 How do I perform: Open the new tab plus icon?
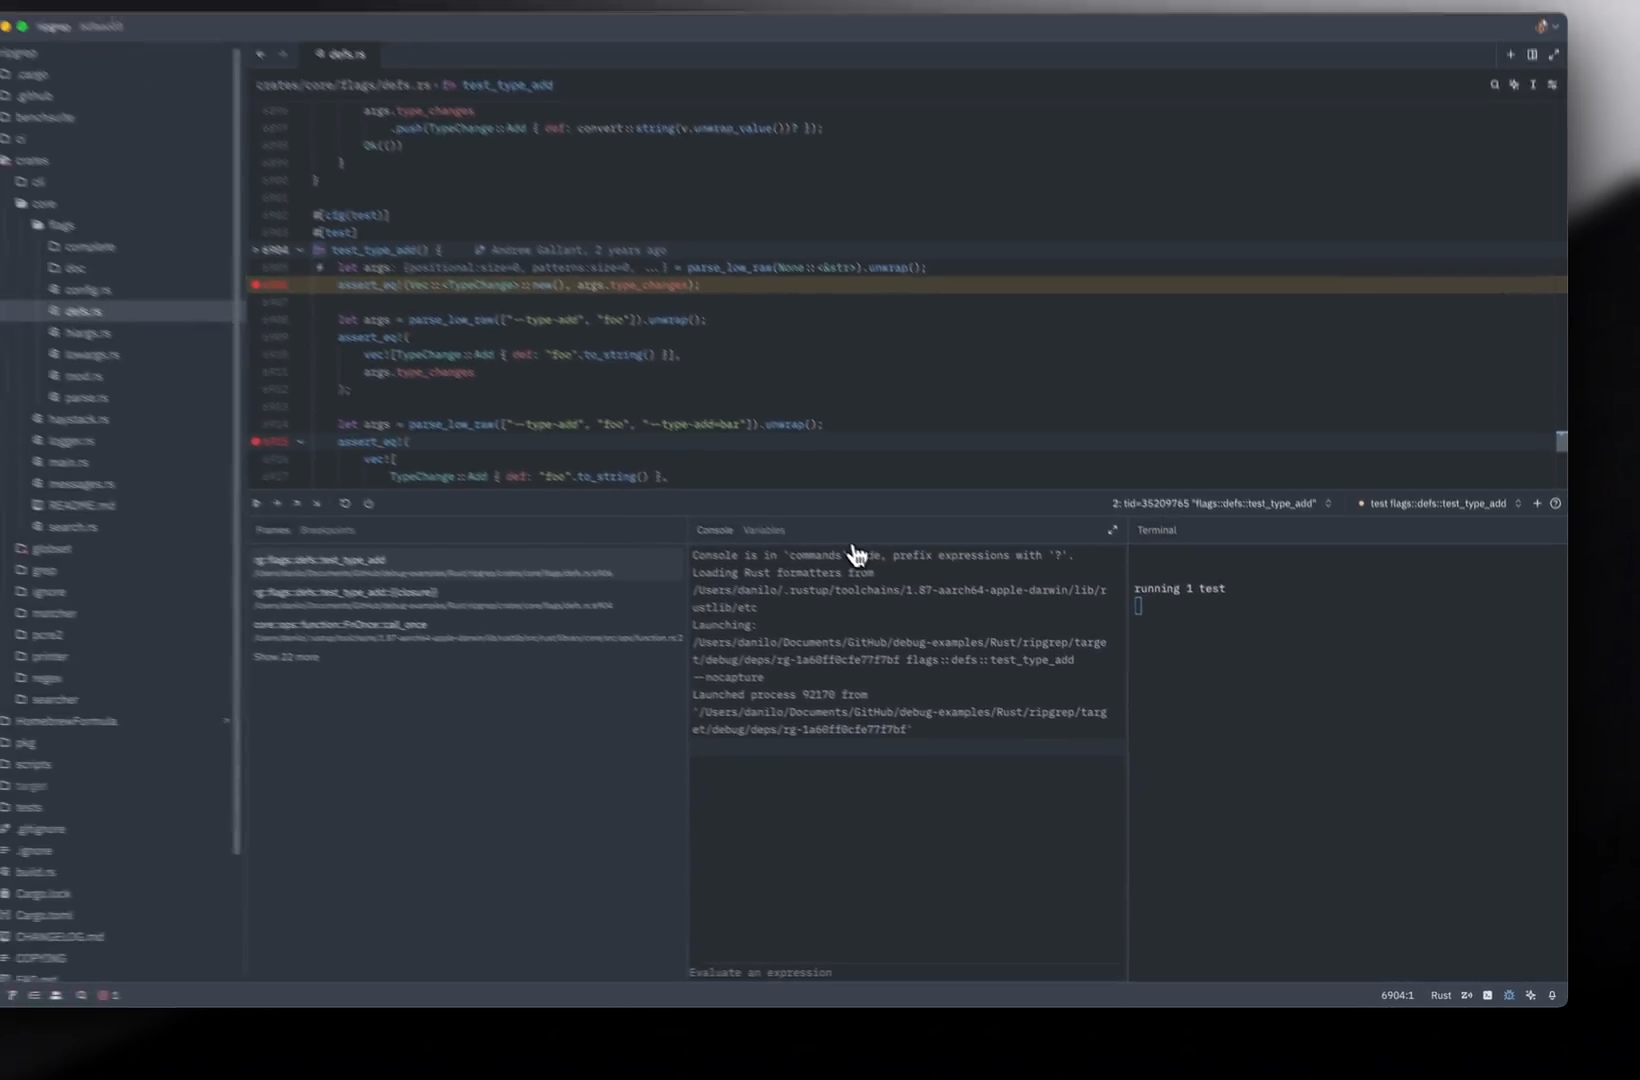pos(1511,54)
